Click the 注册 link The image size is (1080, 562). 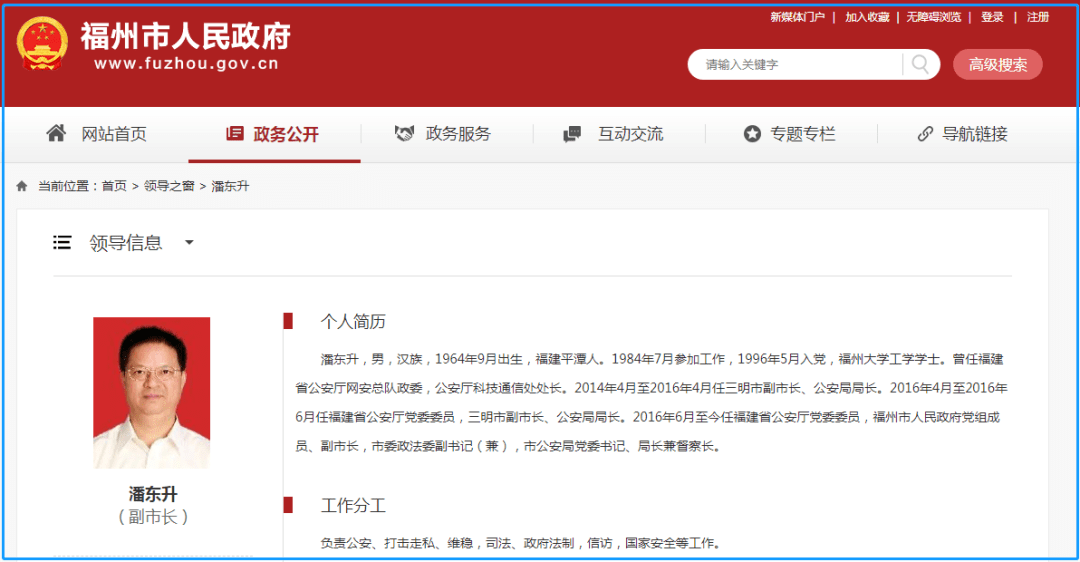[x=1038, y=17]
